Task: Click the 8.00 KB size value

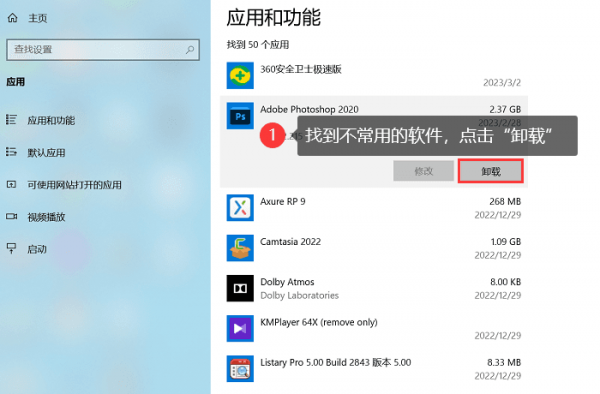Action: [x=505, y=282]
